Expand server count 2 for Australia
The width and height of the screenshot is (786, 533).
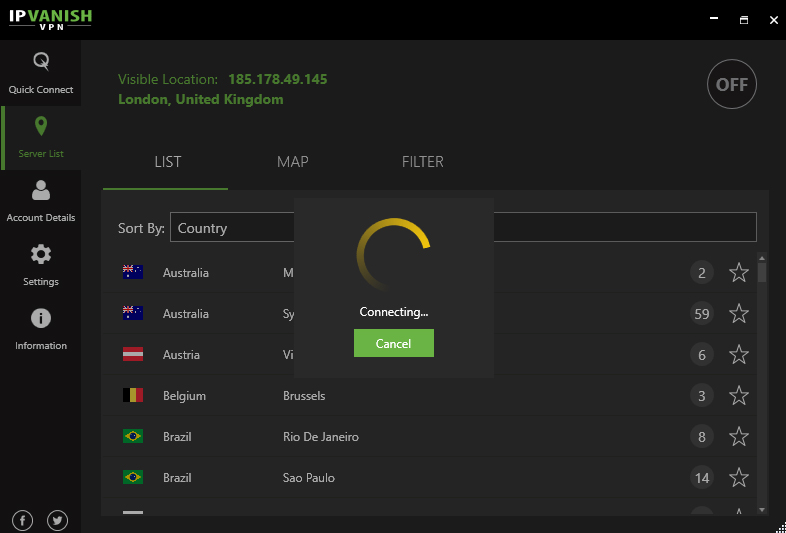point(702,273)
